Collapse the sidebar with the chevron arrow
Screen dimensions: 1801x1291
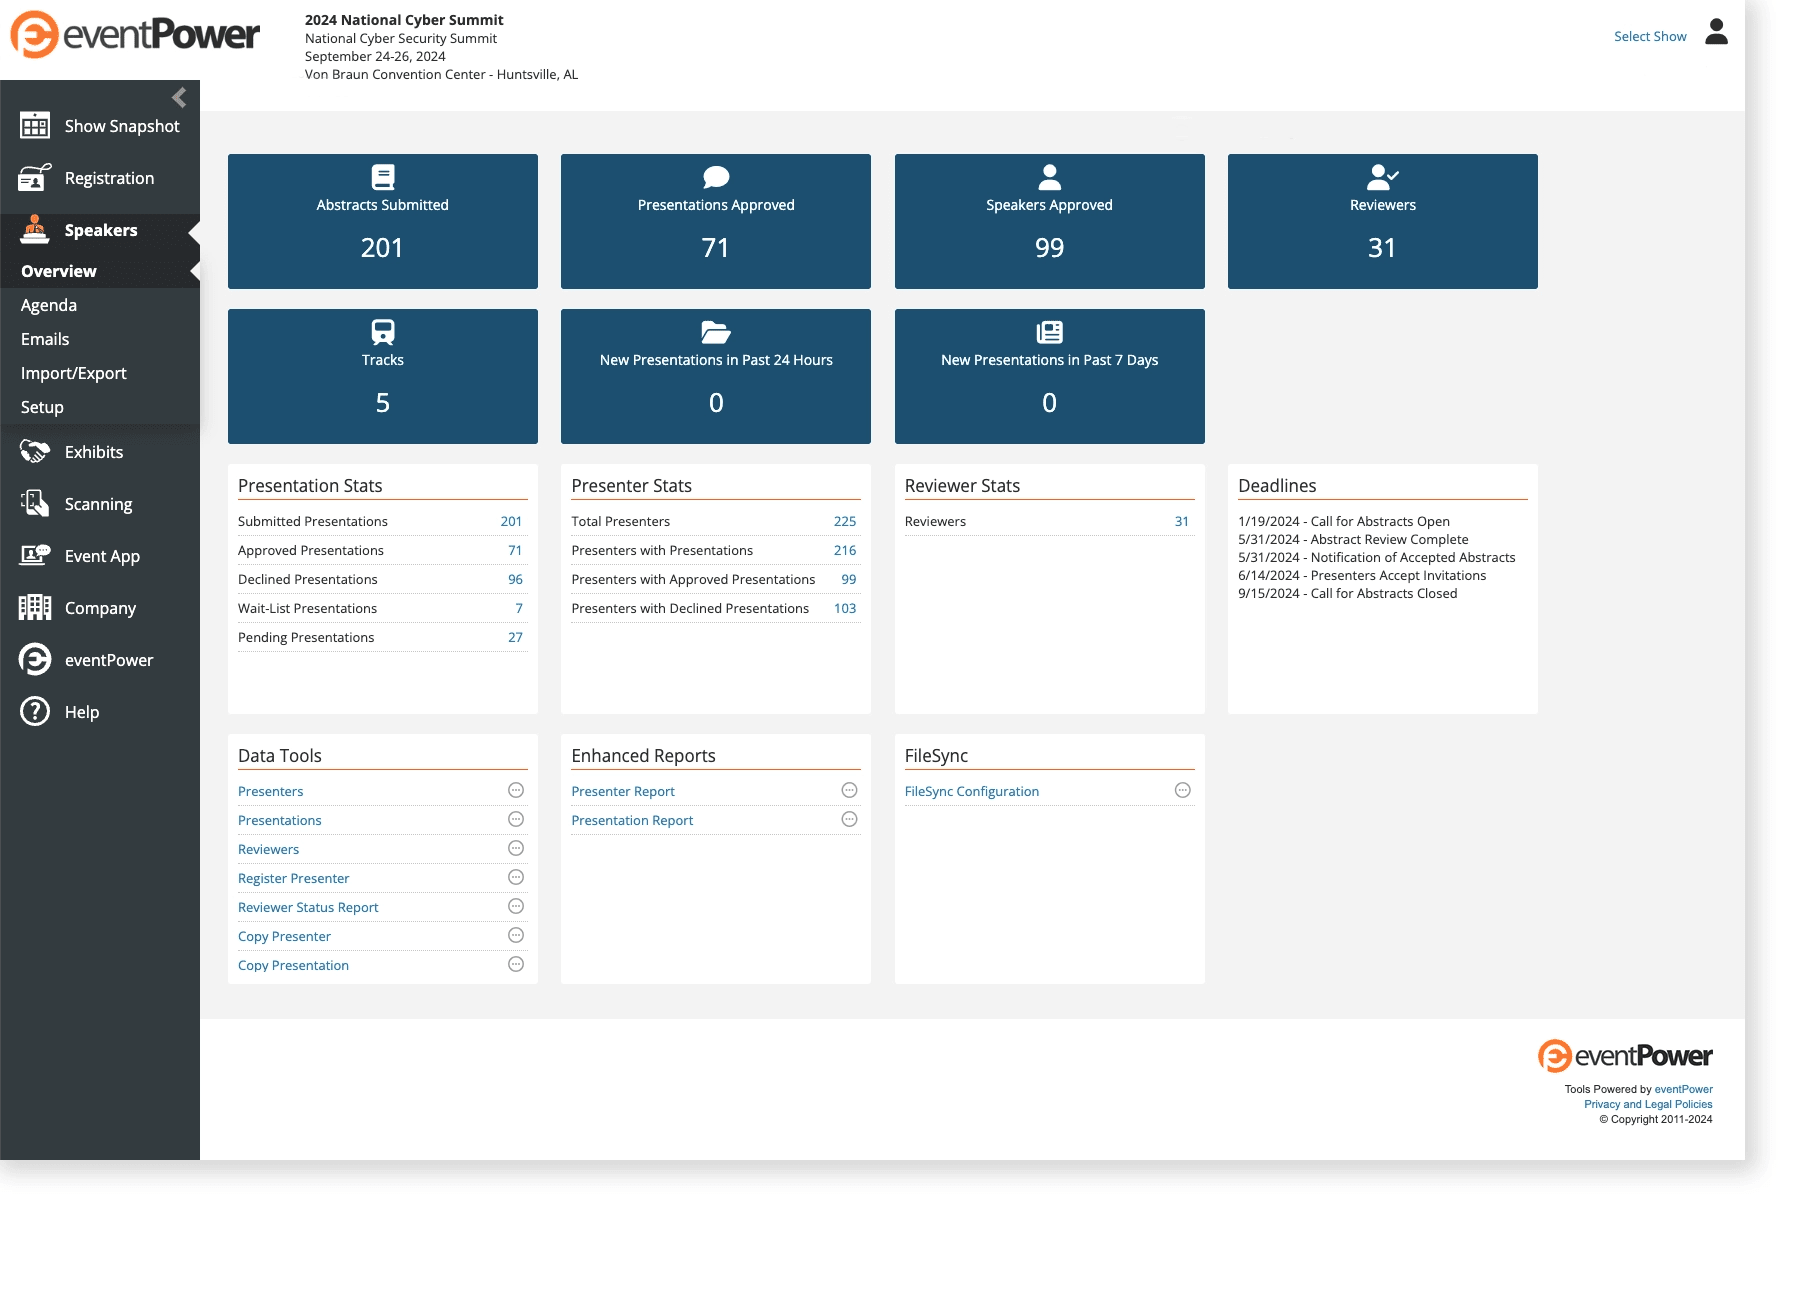[x=179, y=97]
